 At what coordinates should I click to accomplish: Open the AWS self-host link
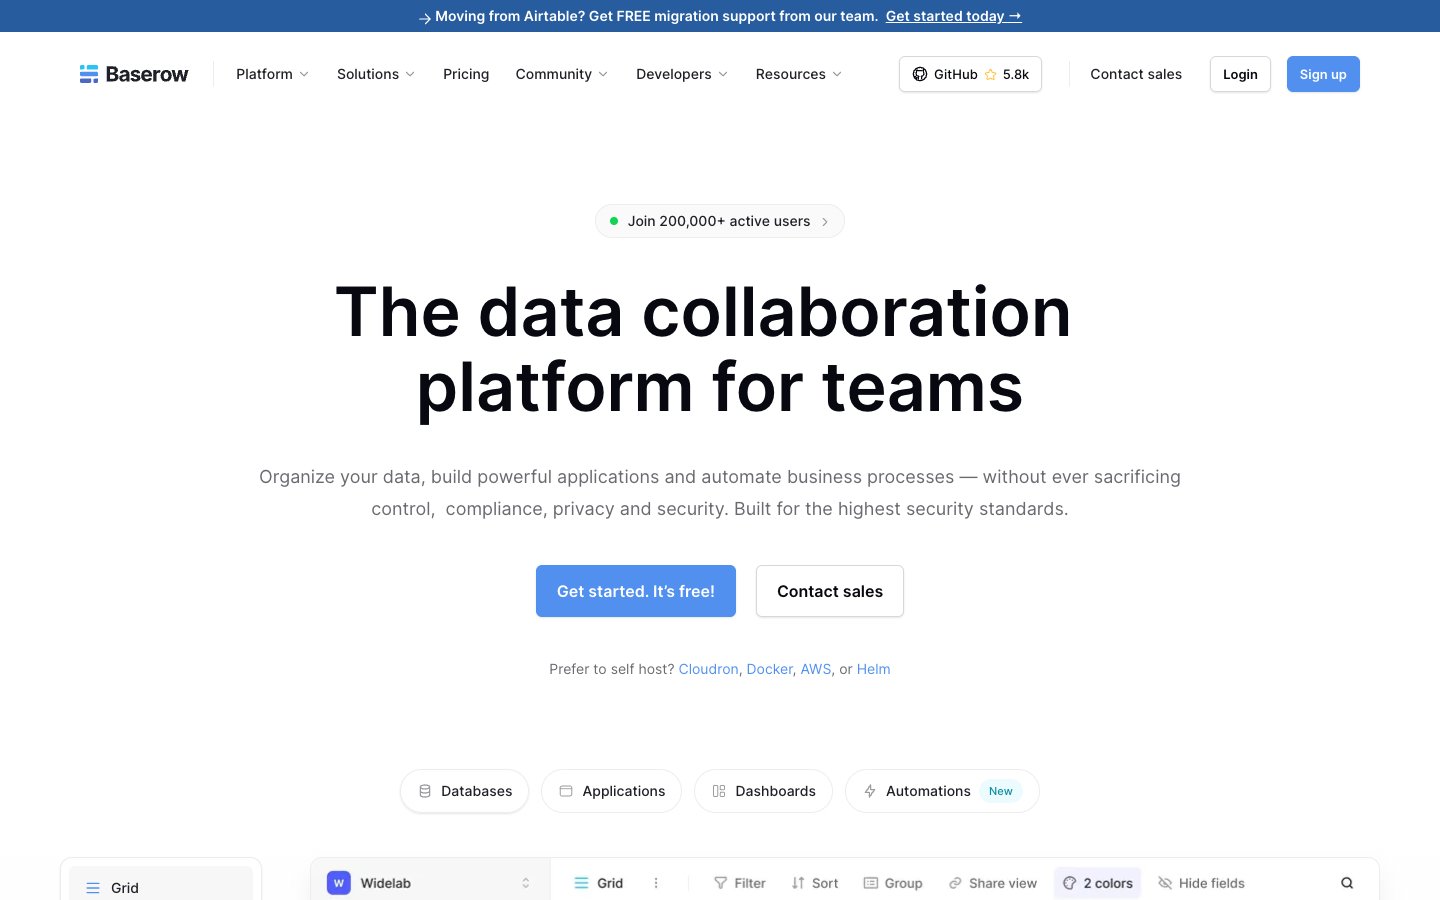(816, 669)
